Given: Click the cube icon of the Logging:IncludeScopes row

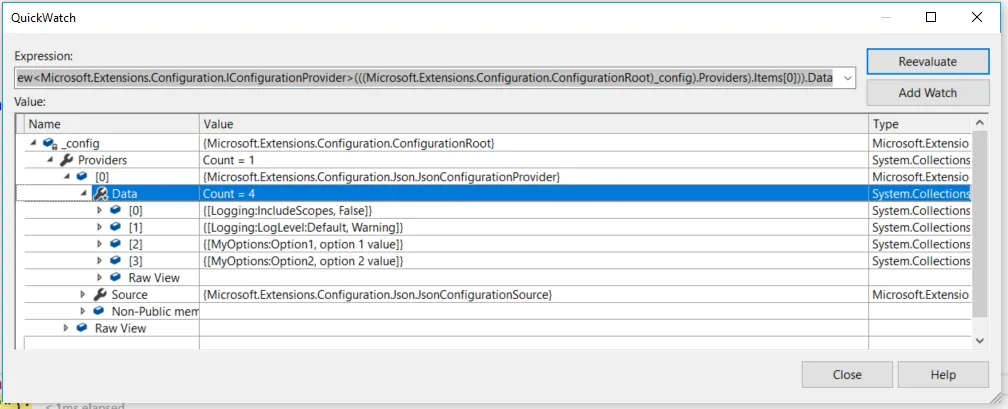Looking at the screenshot, I should 116,211.
